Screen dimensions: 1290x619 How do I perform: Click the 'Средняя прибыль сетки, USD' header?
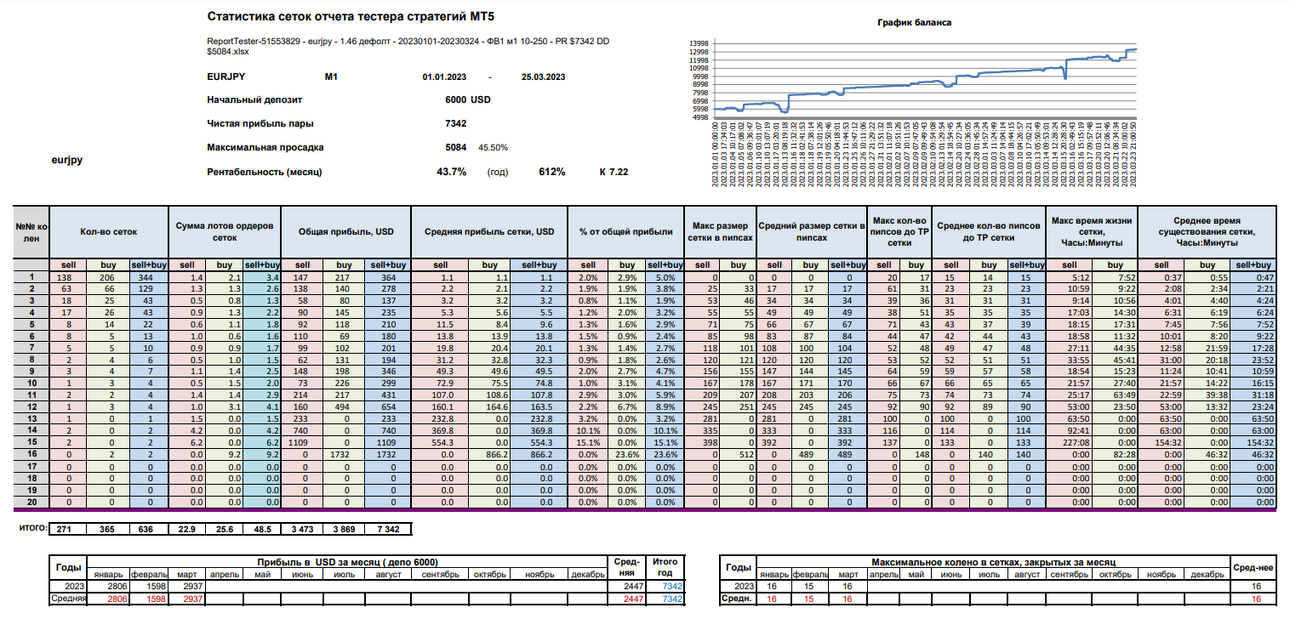click(x=489, y=231)
